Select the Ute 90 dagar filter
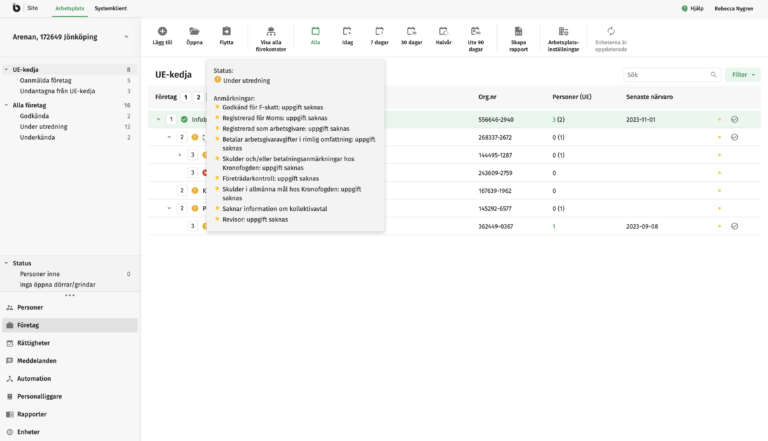768x441 pixels. 475,32
